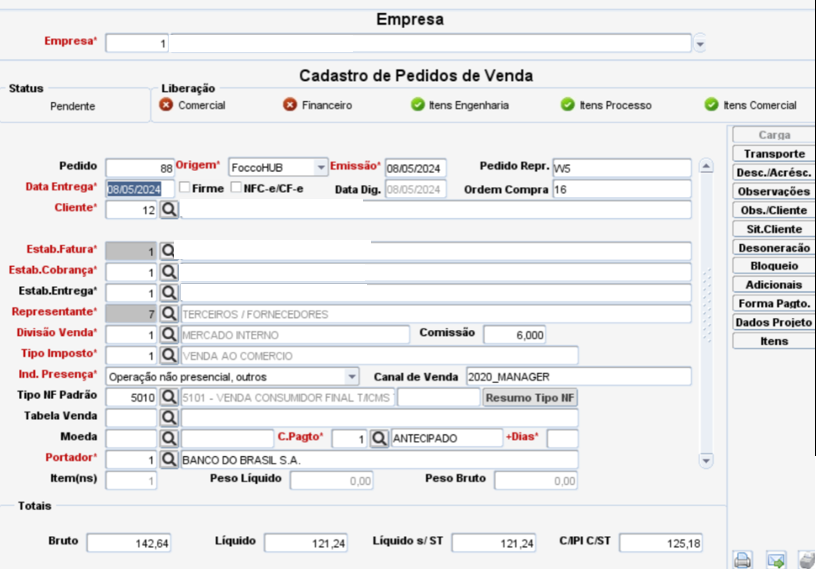The image size is (816, 569).
Task: Click the Tabela Venda code field
Action: pyautogui.click(x=131, y=418)
